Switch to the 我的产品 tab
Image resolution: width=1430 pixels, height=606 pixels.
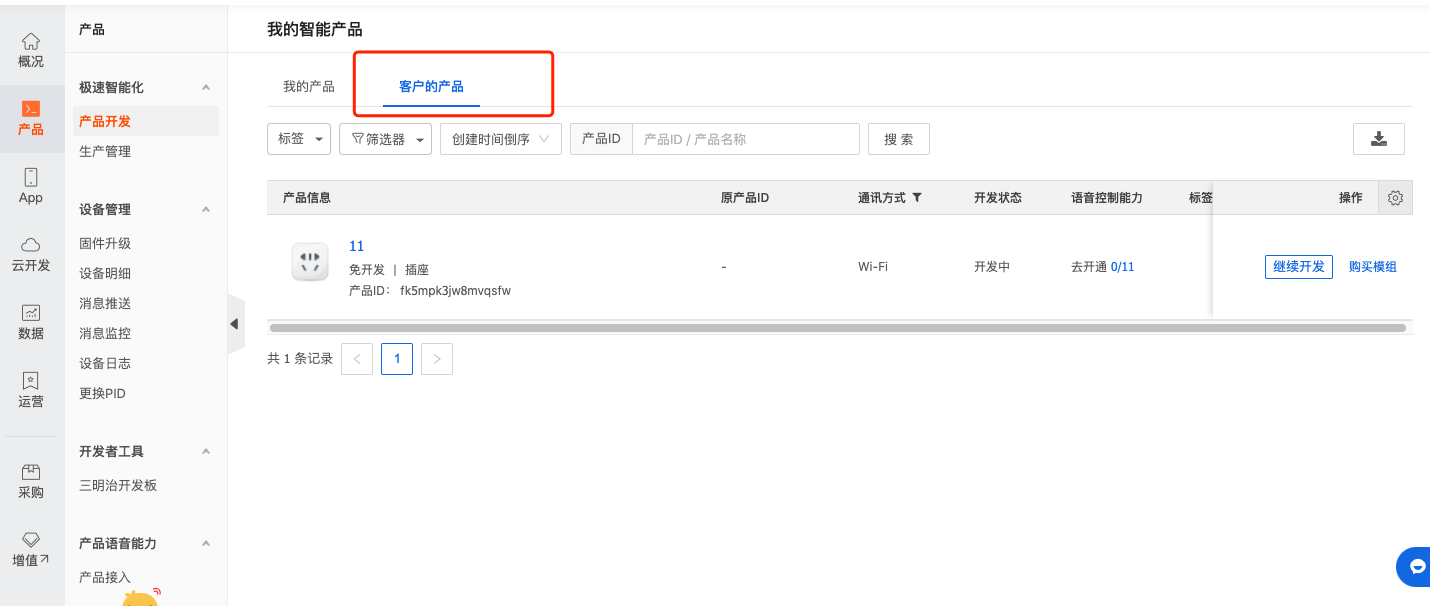308,87
